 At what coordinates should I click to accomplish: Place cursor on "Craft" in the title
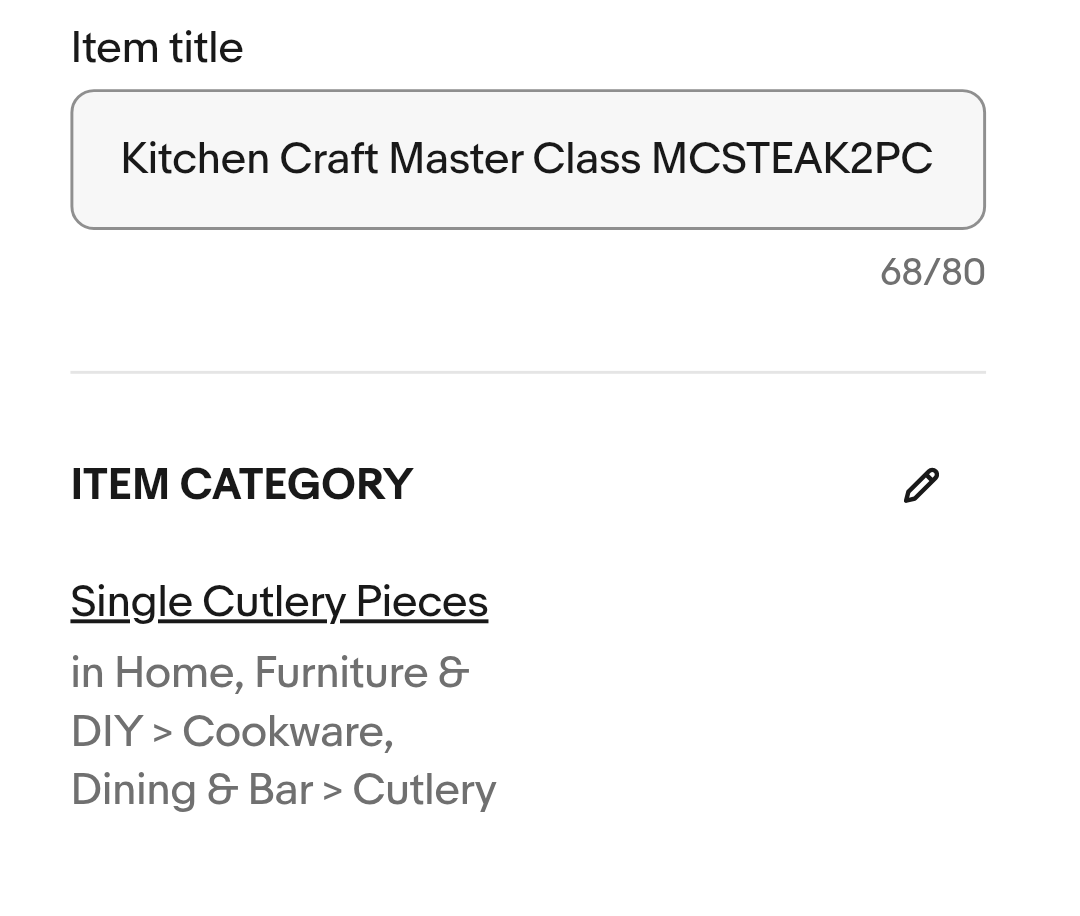pyautogui.click(x=328, y=159)
